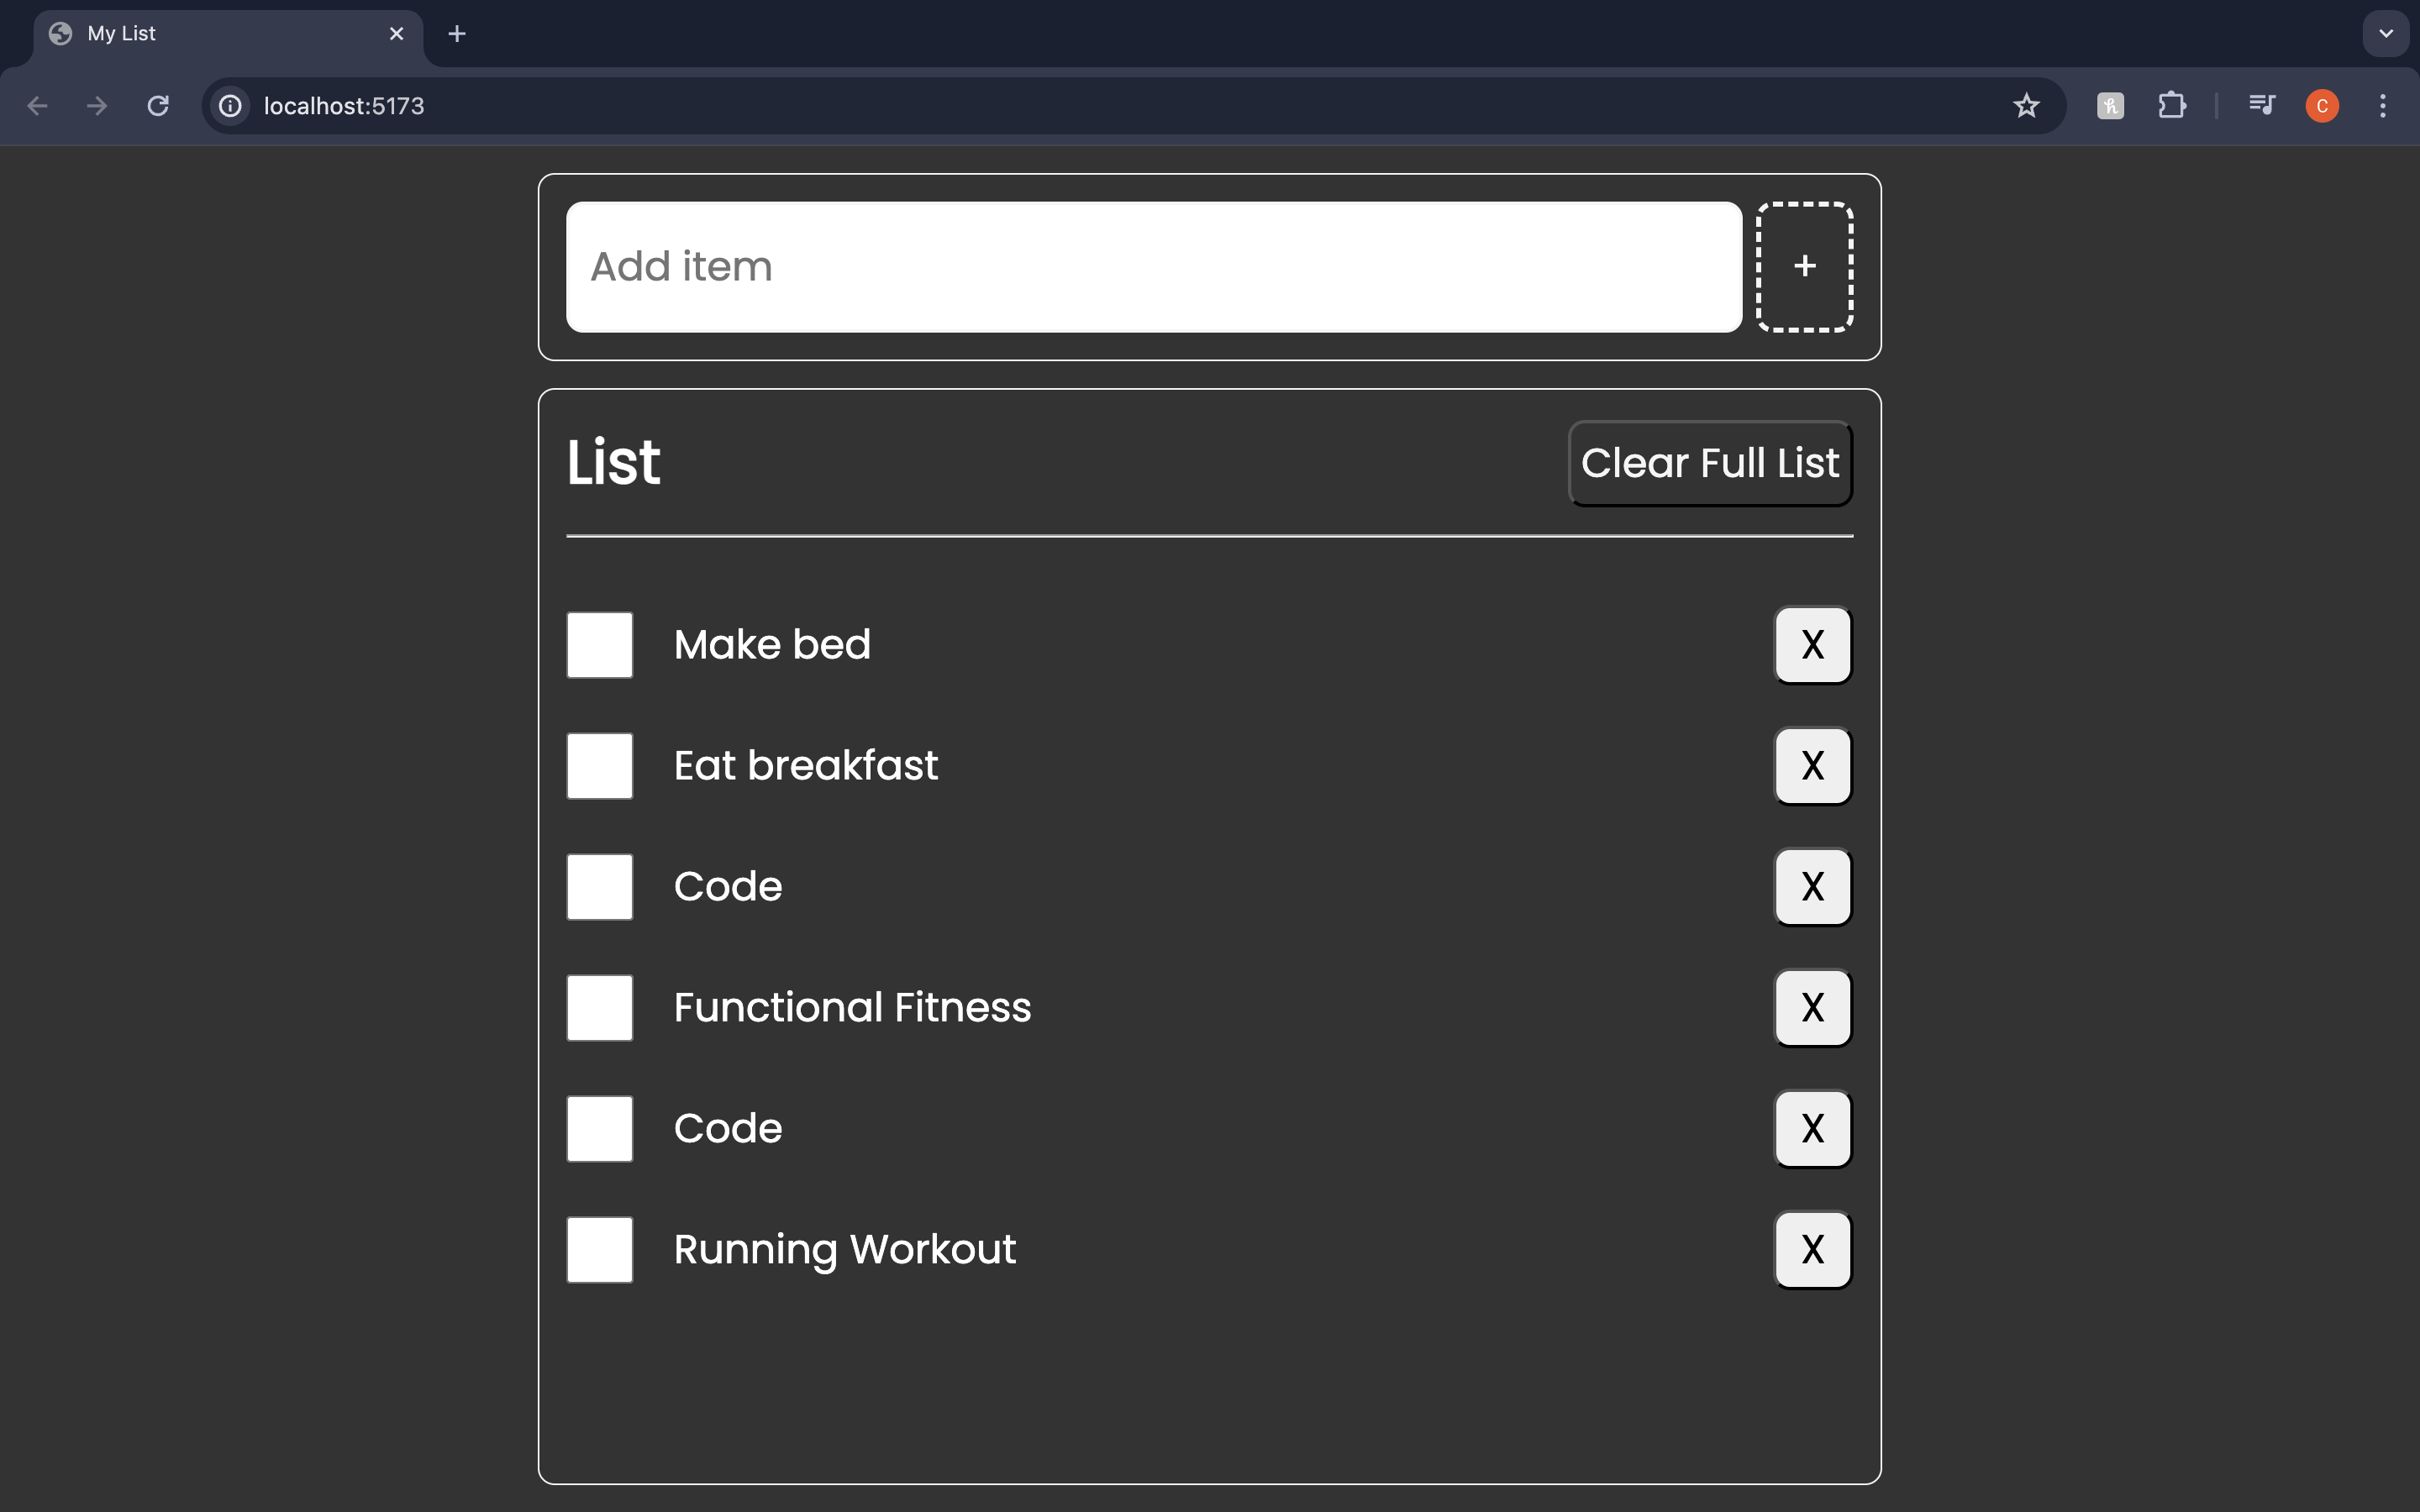Image resolution: width=2420 pixels, height=1512 pixels.
Task: Click the 'X' icon for Code item
Action: tap(1812, 885)
